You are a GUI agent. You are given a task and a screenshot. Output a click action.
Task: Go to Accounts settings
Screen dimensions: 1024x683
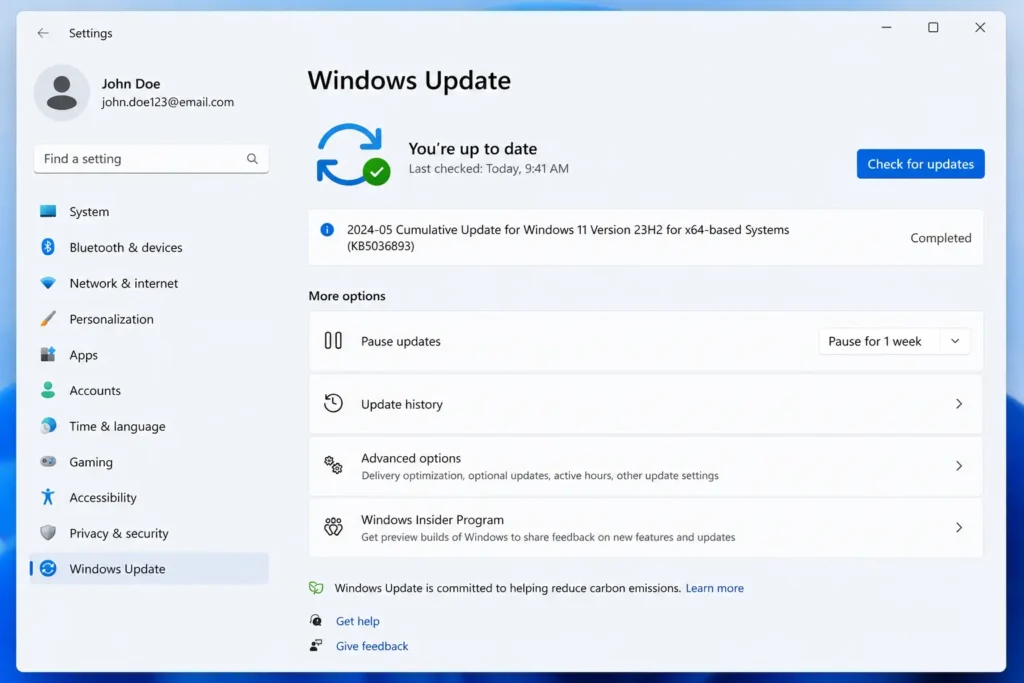coord(149,390)
